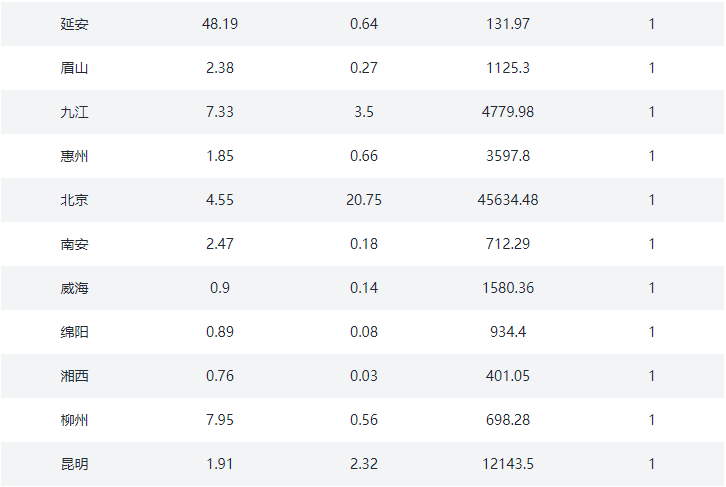This screenshot has height=487, width=726.
Task: Select the value 45634.48 in 北京 row
Action: [x=508, y=200]
